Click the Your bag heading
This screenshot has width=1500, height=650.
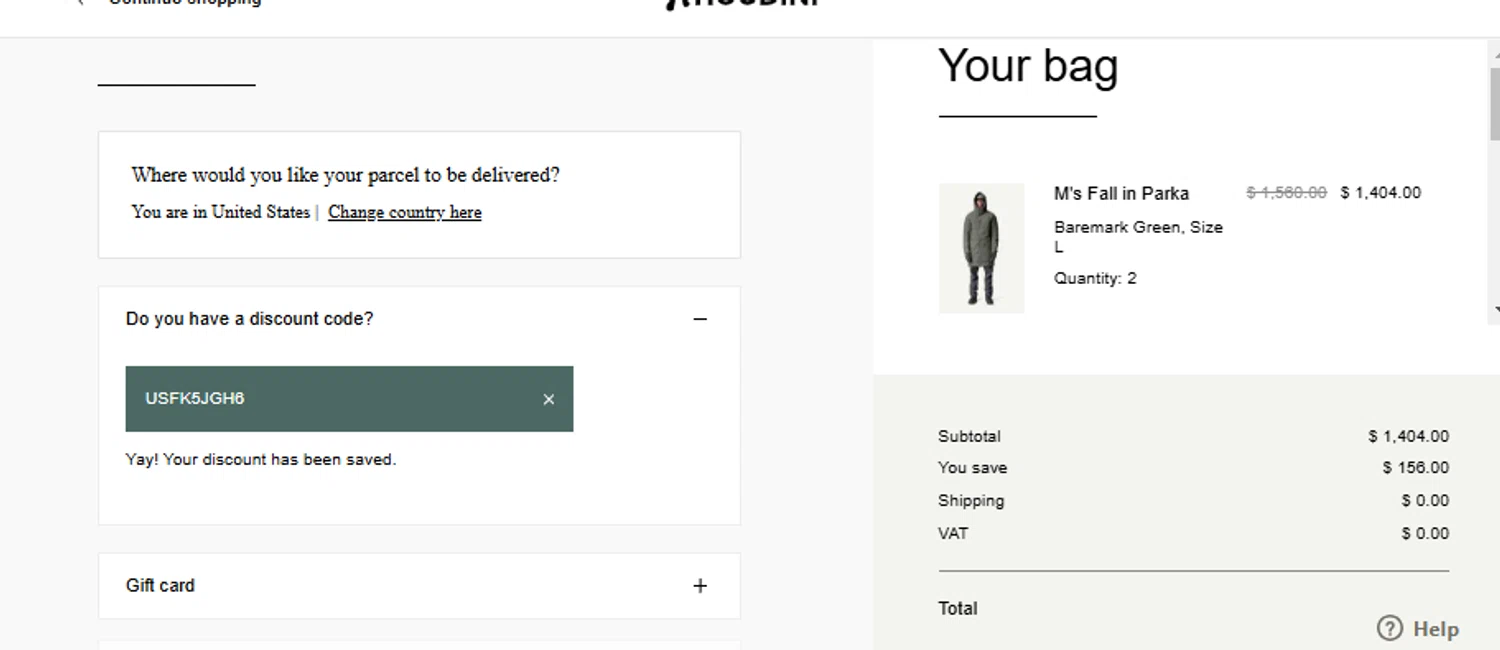pos(1028,66)
